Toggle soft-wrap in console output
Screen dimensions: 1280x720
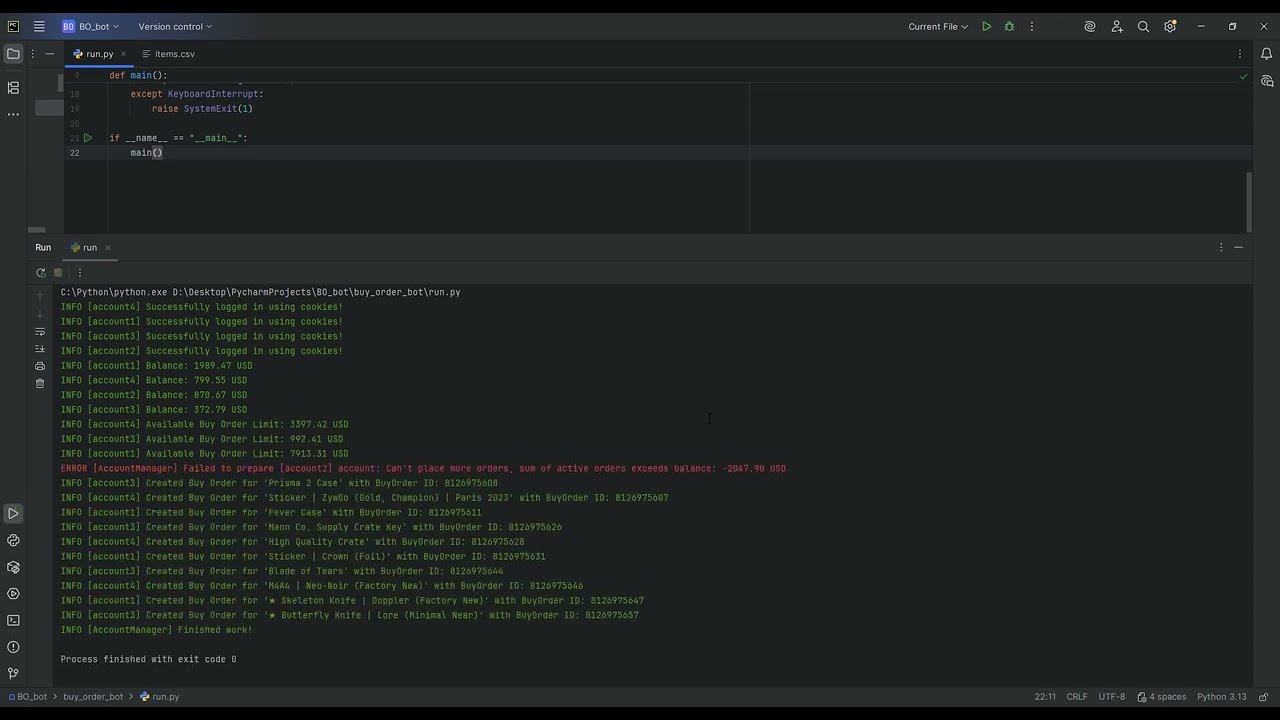[40, 332]
